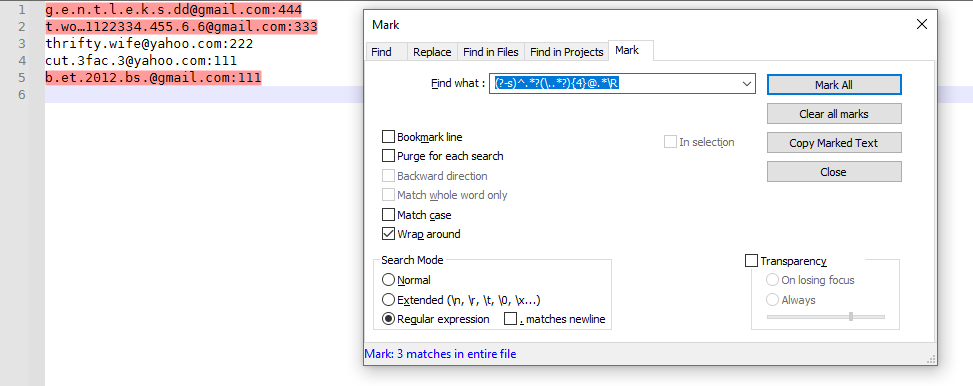The height and width of the screenshot is (386, 973).
Task: Enable the Transparency checkbox
Action: (751, 261)
